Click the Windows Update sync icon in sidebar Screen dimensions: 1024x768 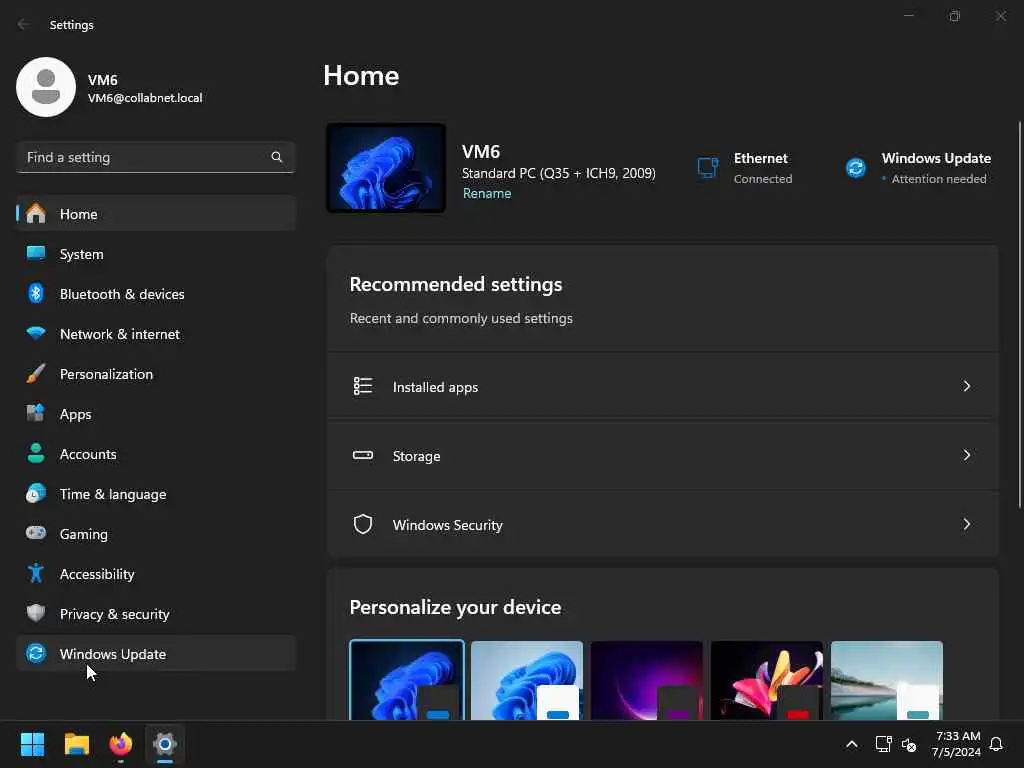(x=36, y=653)
